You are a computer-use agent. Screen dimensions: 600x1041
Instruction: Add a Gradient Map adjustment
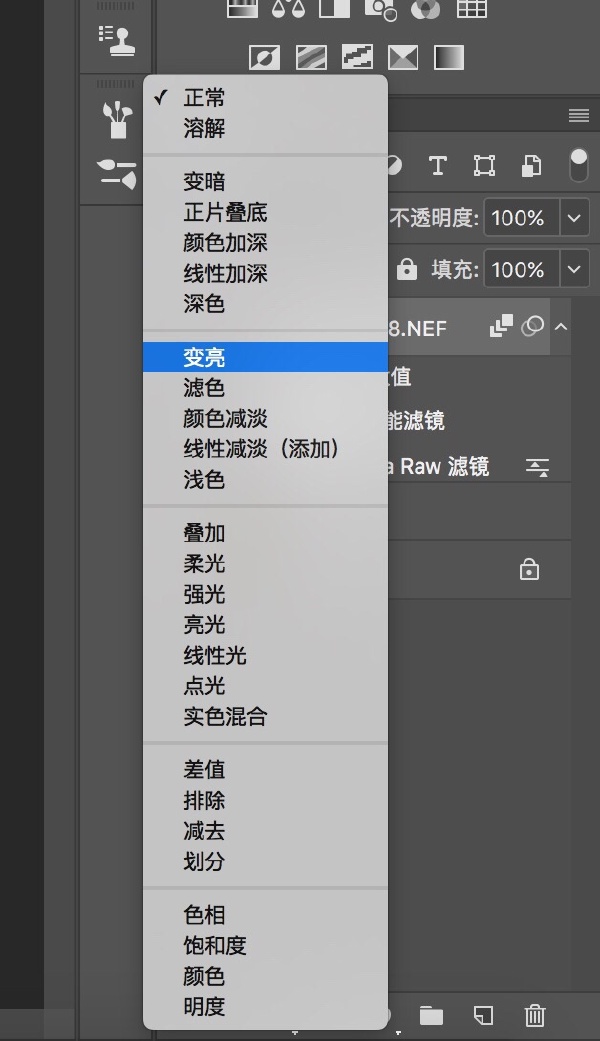(x=449, y=57)
